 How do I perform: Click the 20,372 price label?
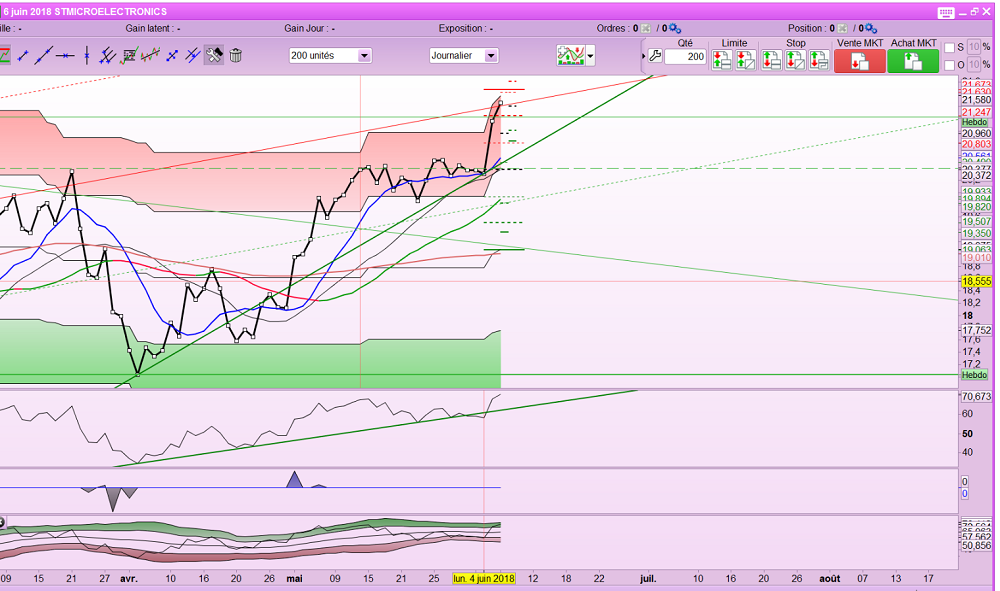pos(976,176)
